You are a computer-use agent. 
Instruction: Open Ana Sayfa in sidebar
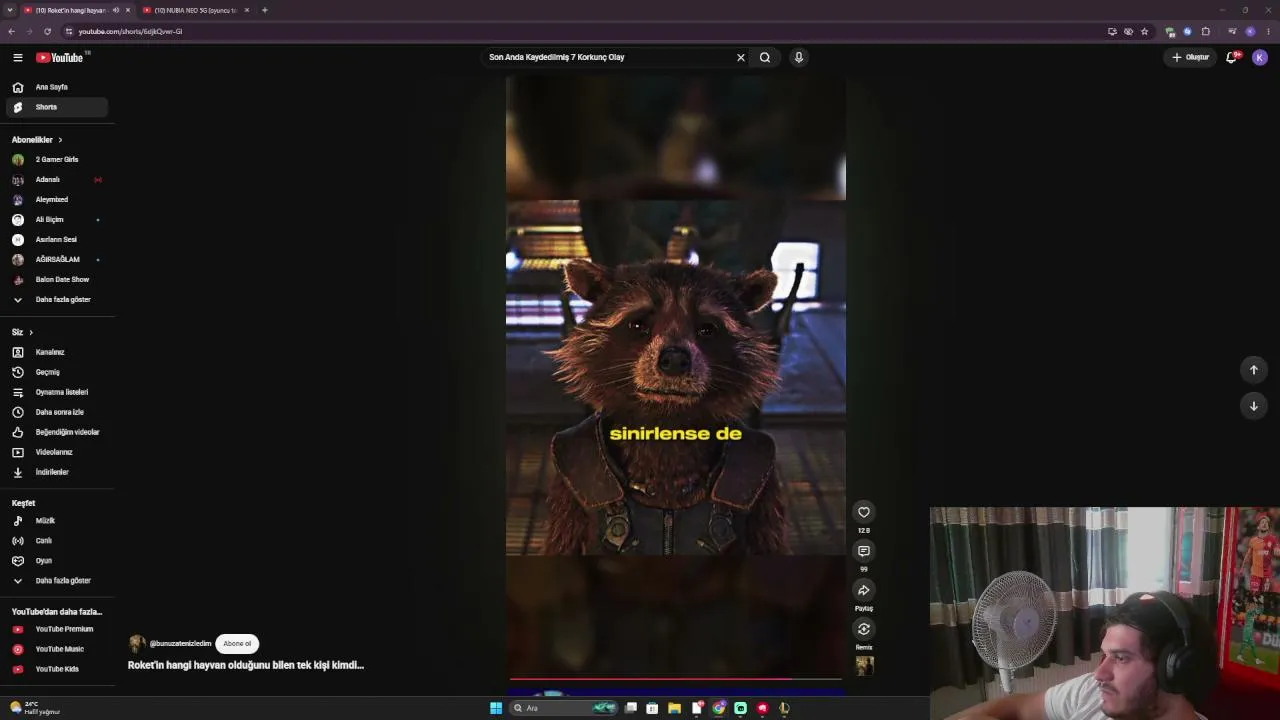click(56, 87)
